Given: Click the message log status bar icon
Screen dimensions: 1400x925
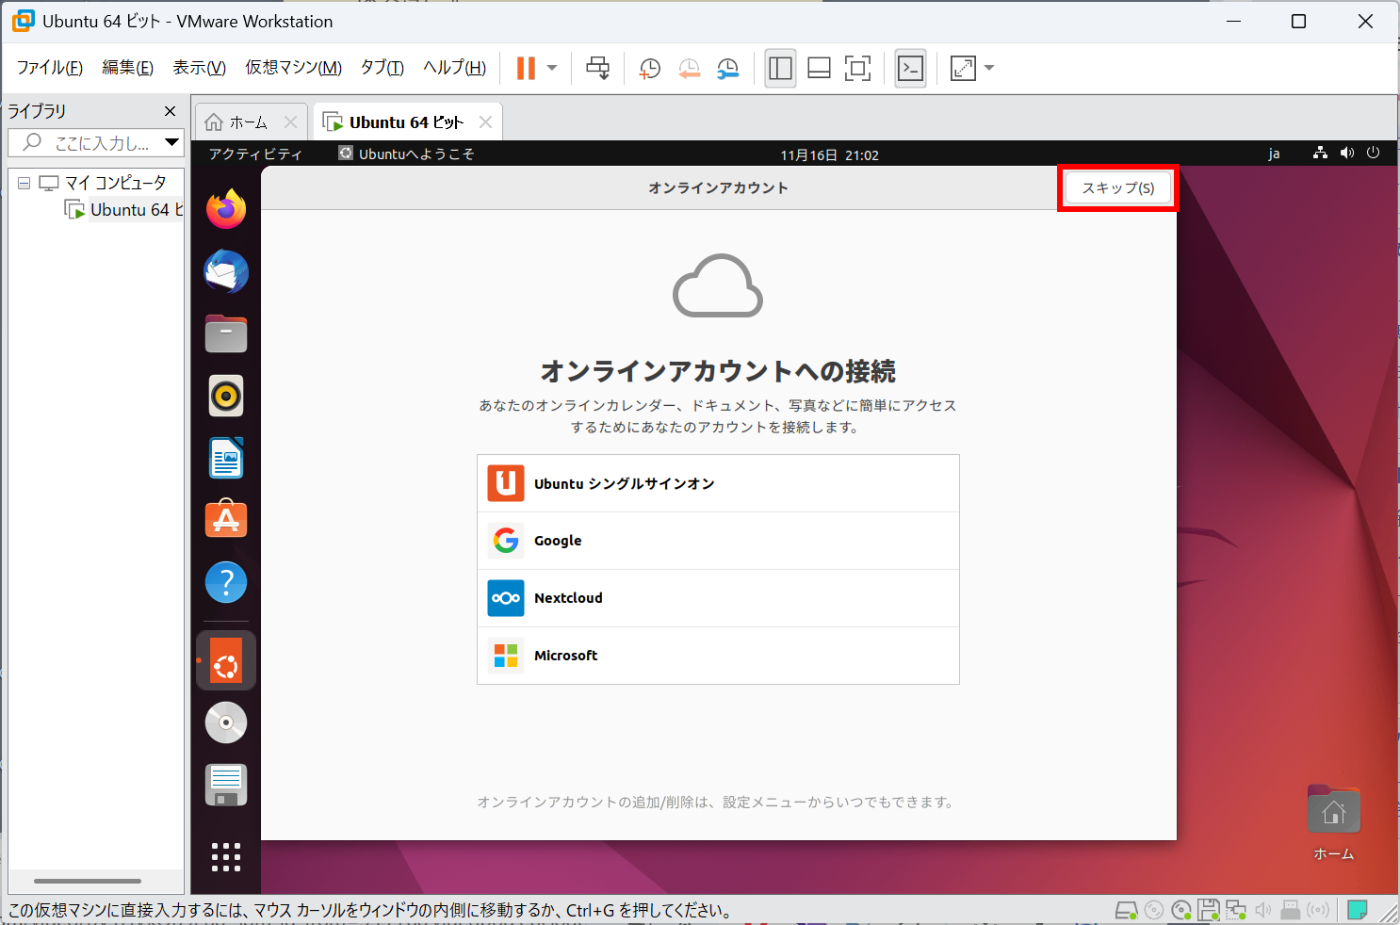Looking at the screenshot, I should click(x=1357, y=910).
